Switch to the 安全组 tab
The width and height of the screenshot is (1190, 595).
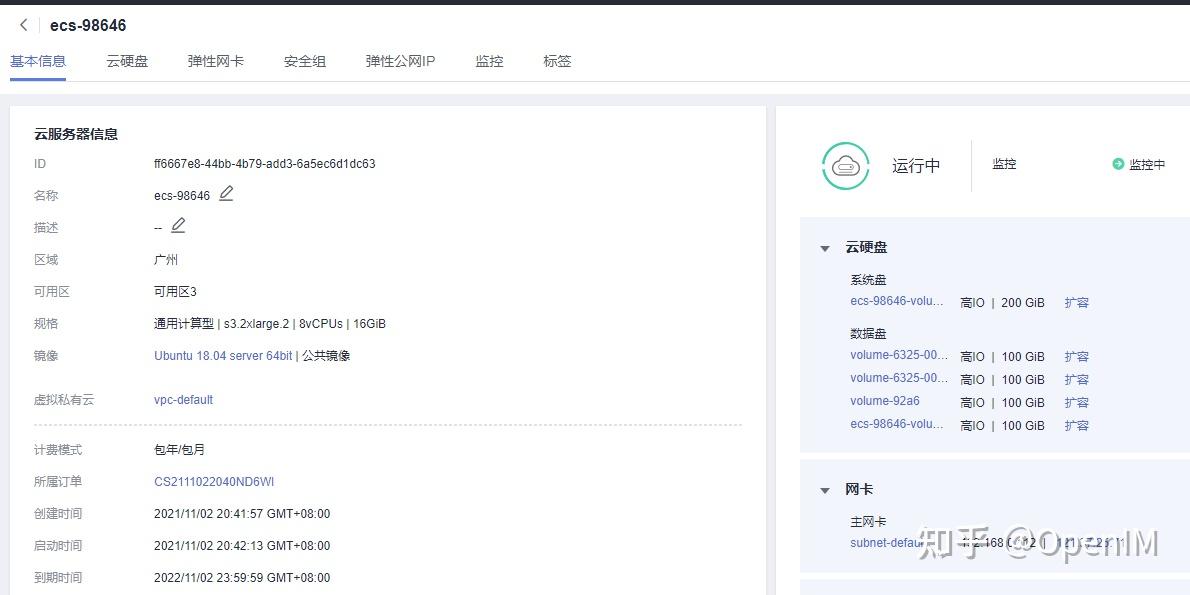(304, 61)
